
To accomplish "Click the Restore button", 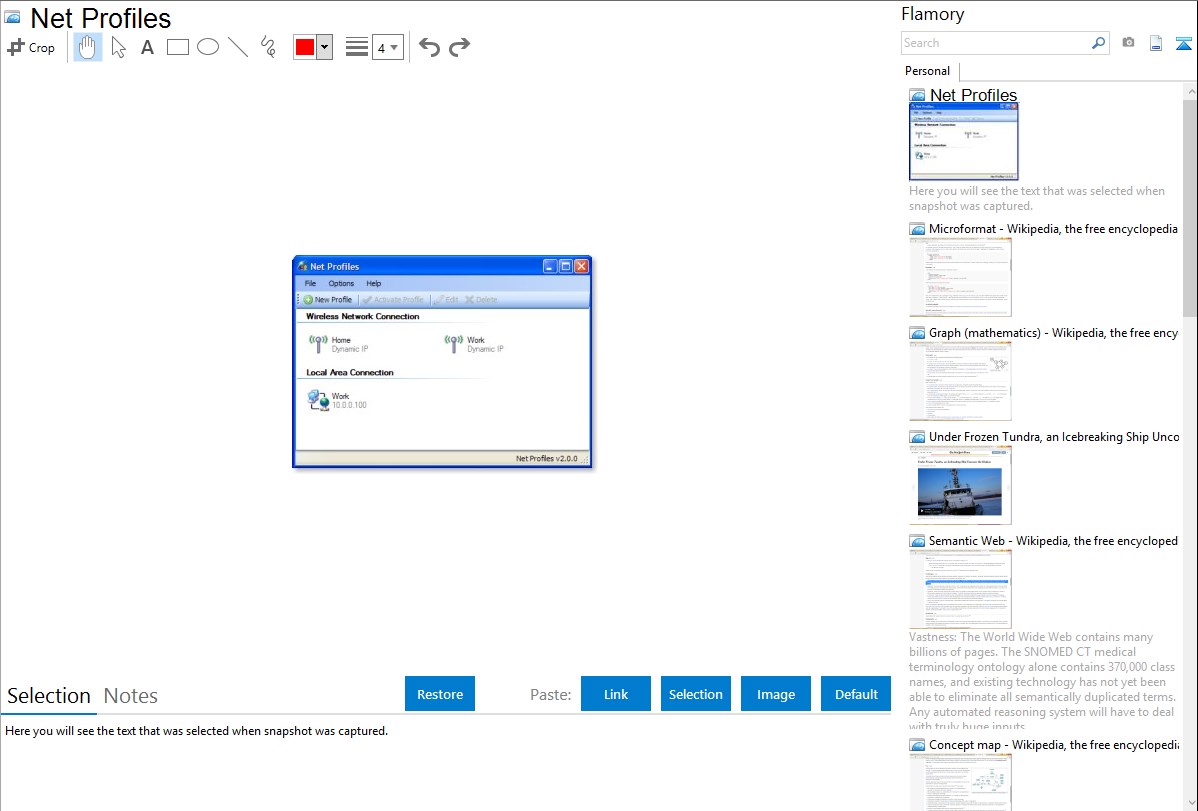I will coord(440,694).
